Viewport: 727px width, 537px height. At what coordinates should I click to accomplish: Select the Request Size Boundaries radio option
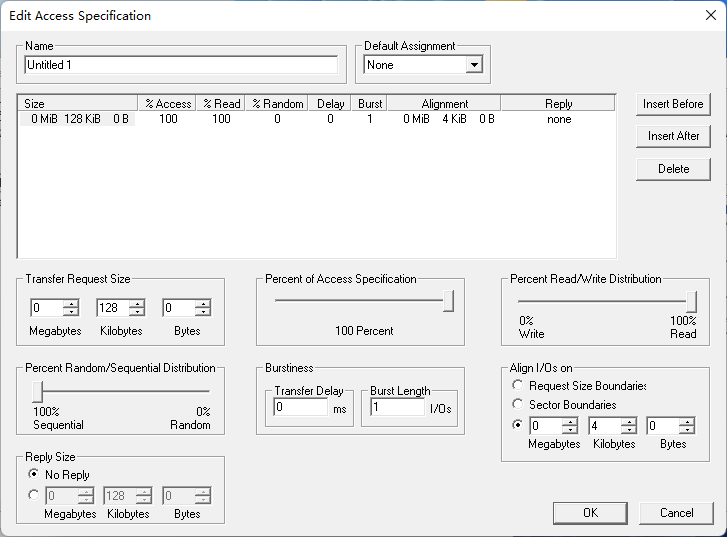517,386
